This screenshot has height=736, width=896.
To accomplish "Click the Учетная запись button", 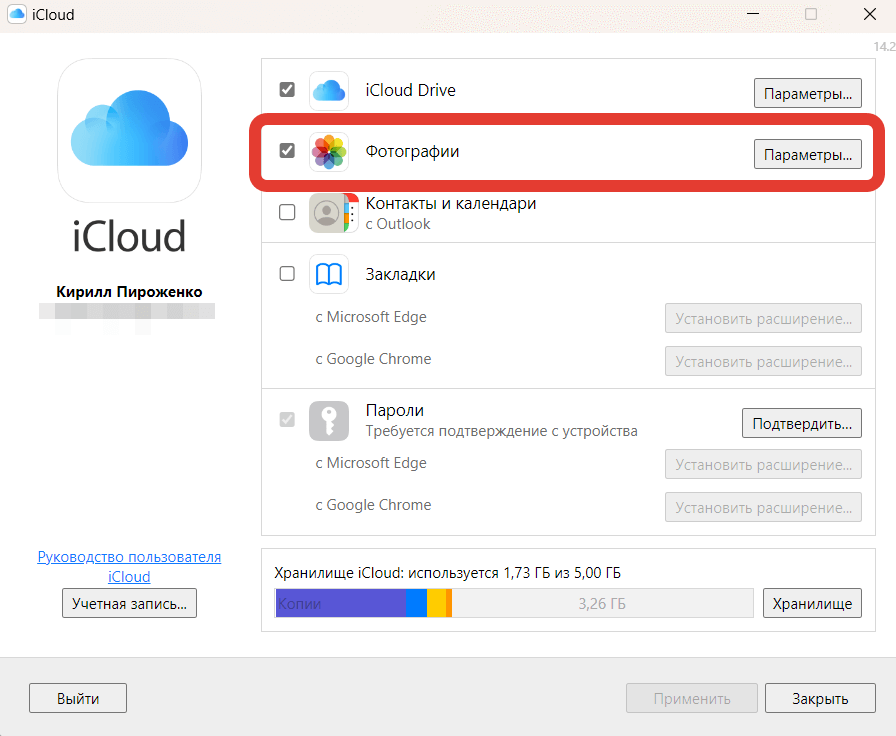I will (129, 603).
